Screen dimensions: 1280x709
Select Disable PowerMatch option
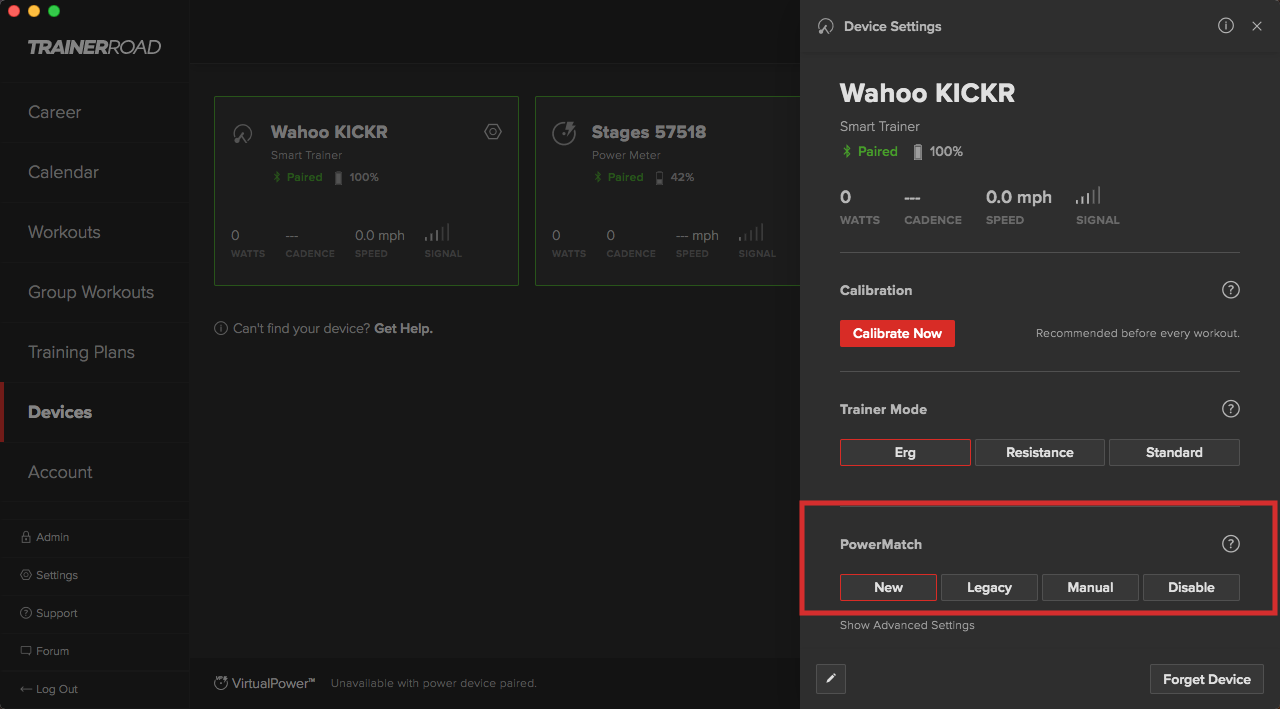click(1191, 587)
